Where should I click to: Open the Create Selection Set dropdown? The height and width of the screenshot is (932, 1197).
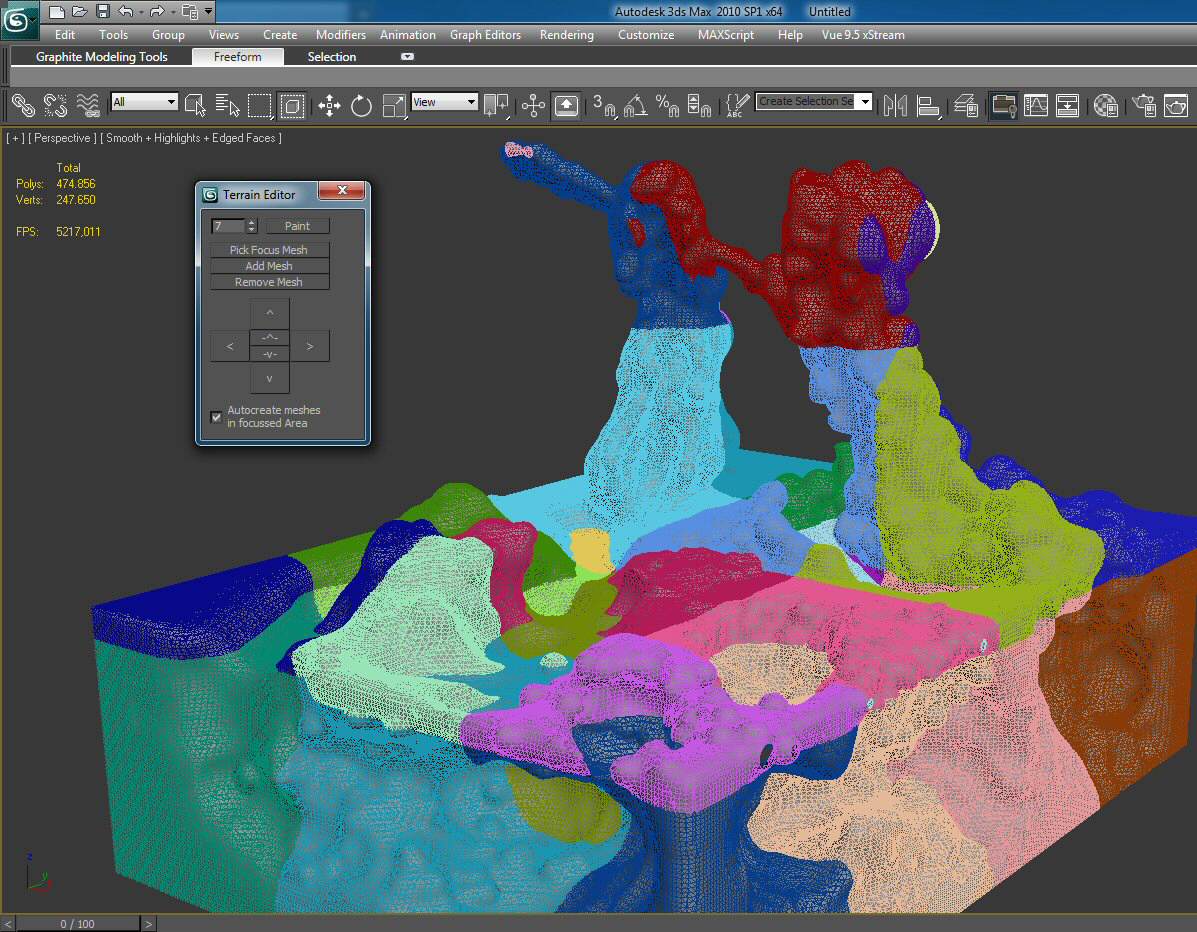click(864, 102)
